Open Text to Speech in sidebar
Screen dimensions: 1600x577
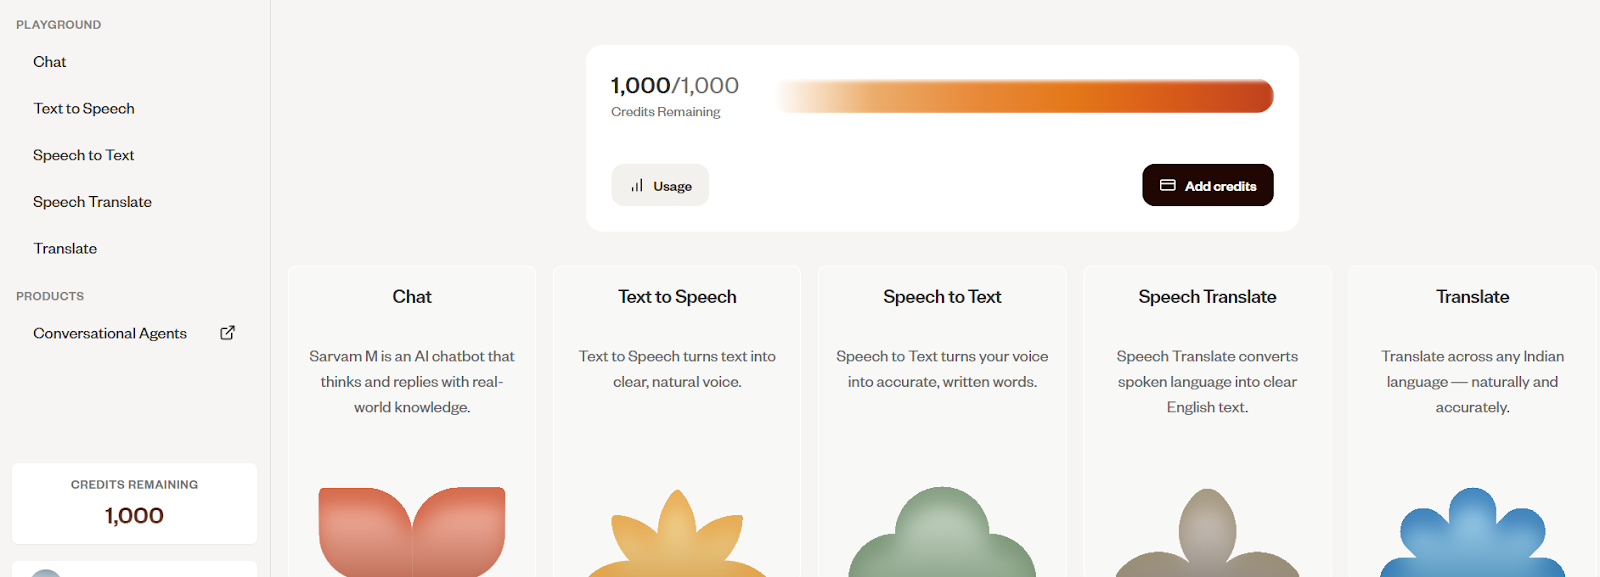point(84,108)
